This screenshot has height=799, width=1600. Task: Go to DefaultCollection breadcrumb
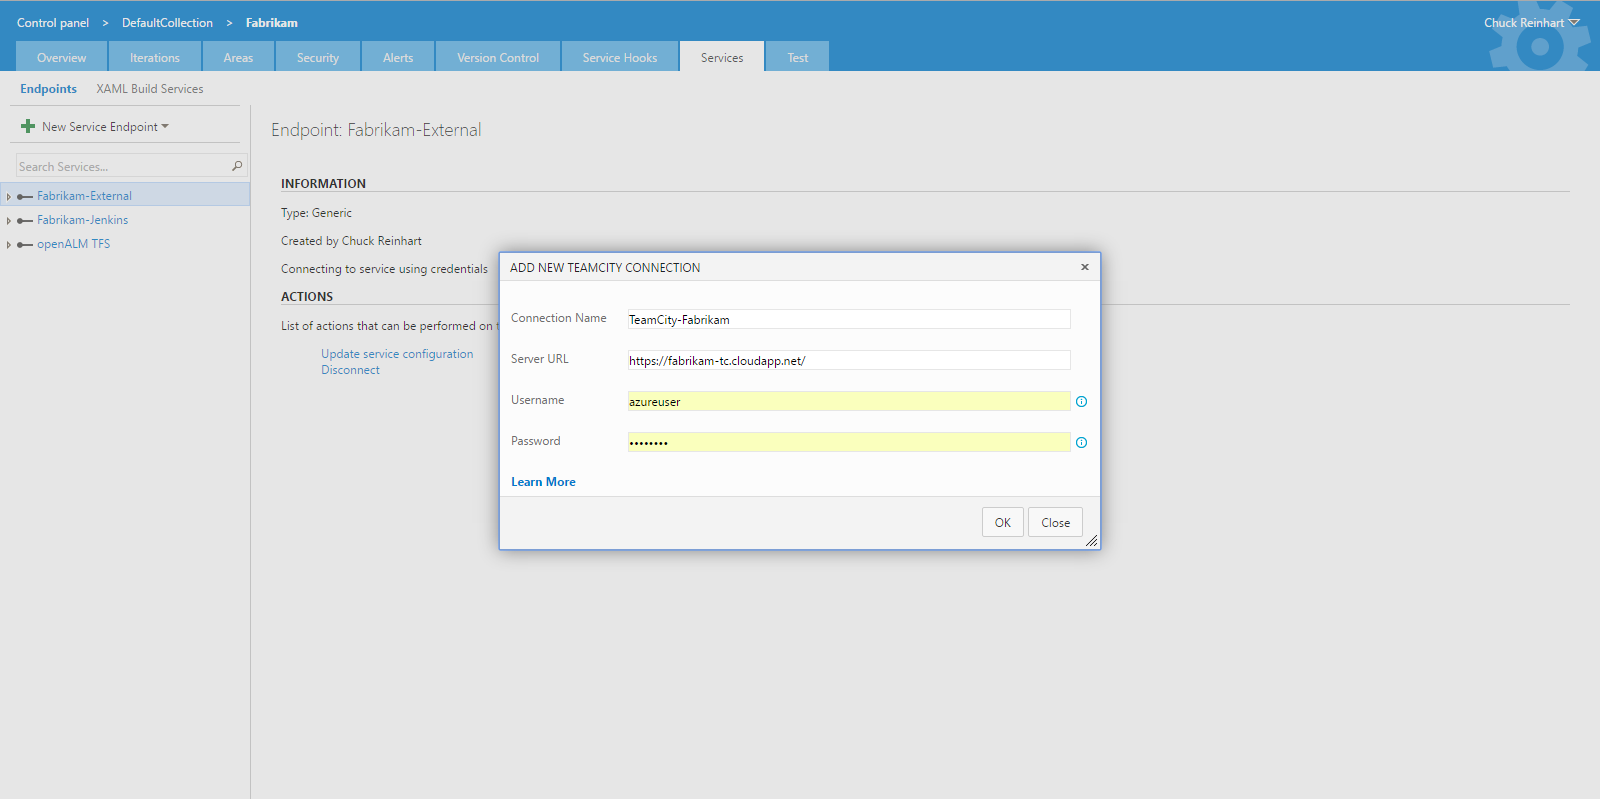point(167,22)
